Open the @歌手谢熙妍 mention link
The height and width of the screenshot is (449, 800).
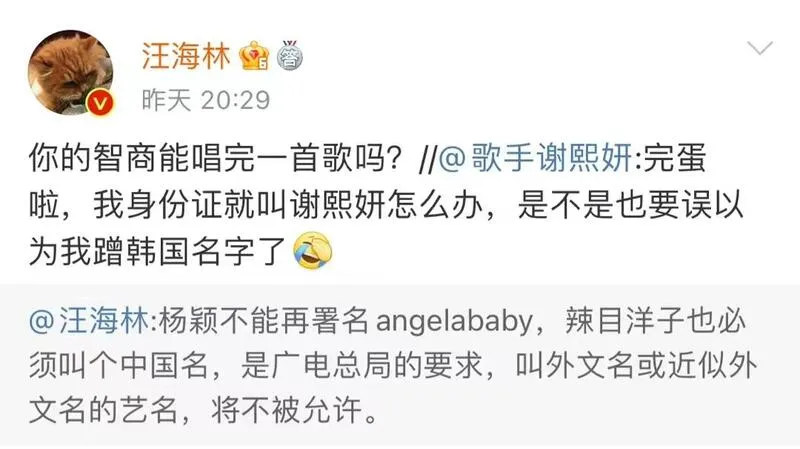(536, 158)
